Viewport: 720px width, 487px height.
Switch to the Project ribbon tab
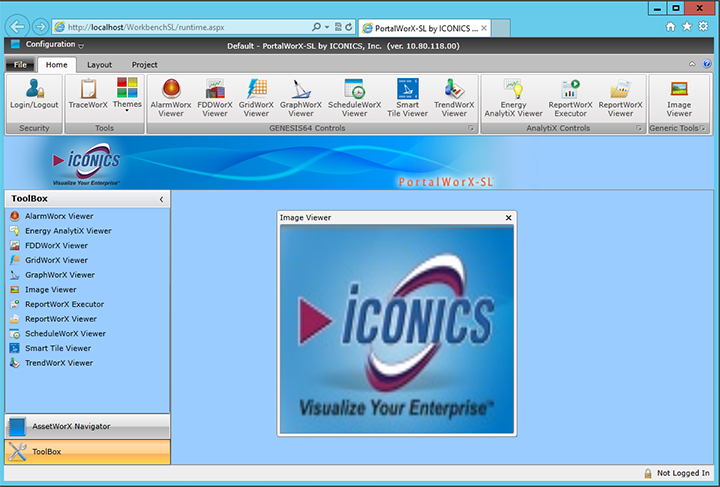point(145,65)
